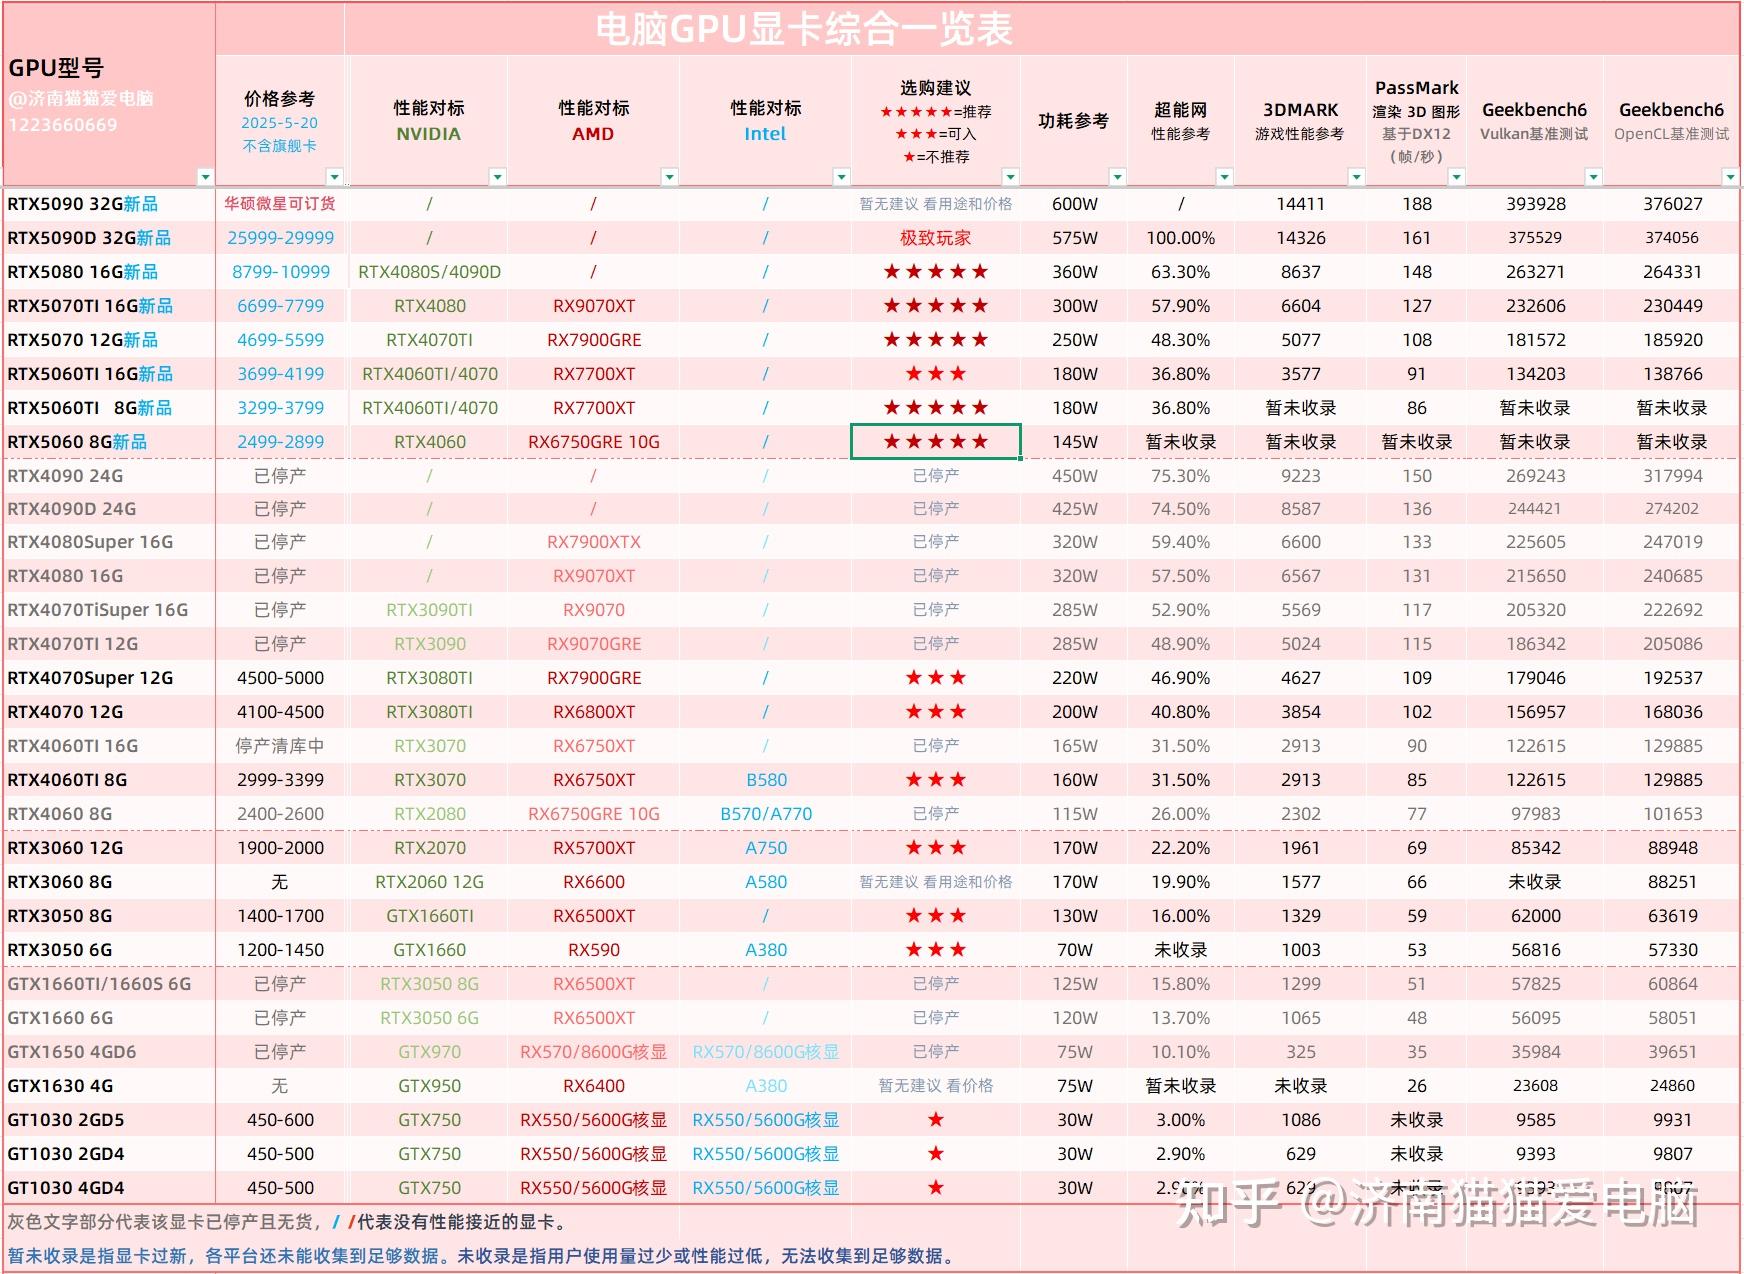Select the Intel B580 cell
Image resolution: width=1744 pixels, height=1274 pixels.
pos(766,780)
